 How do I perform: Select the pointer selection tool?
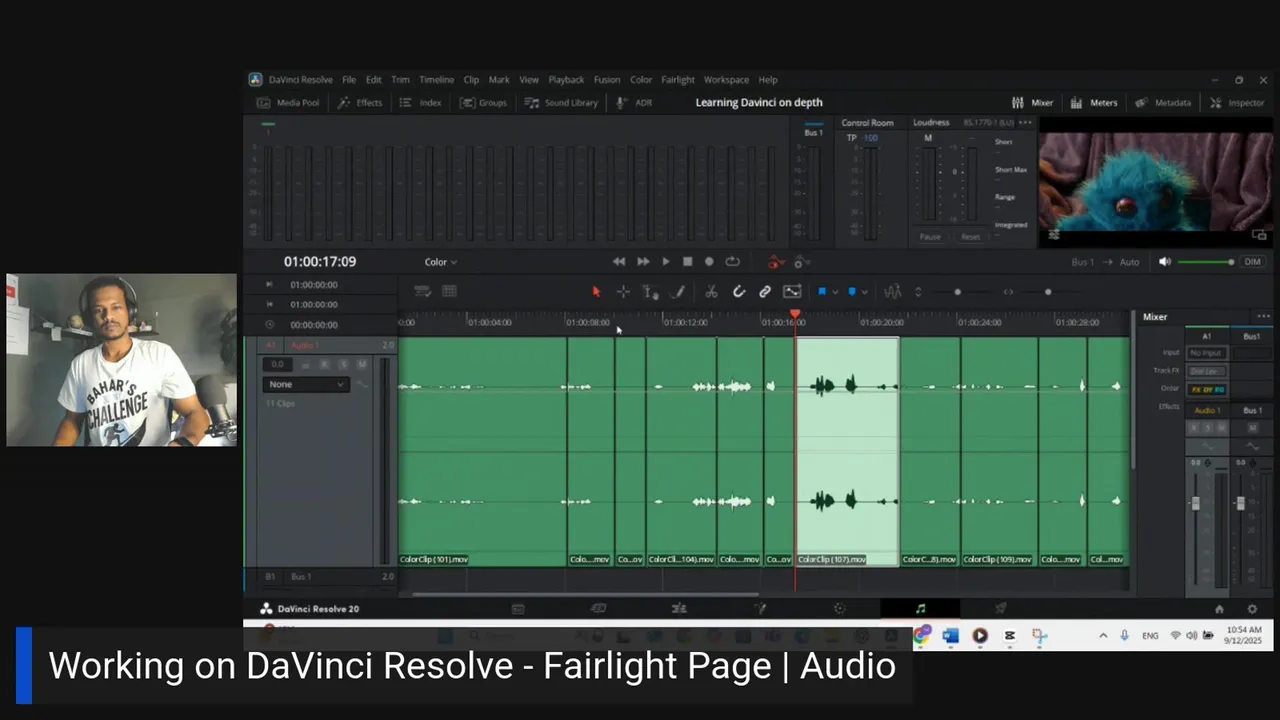pos(596,292)
